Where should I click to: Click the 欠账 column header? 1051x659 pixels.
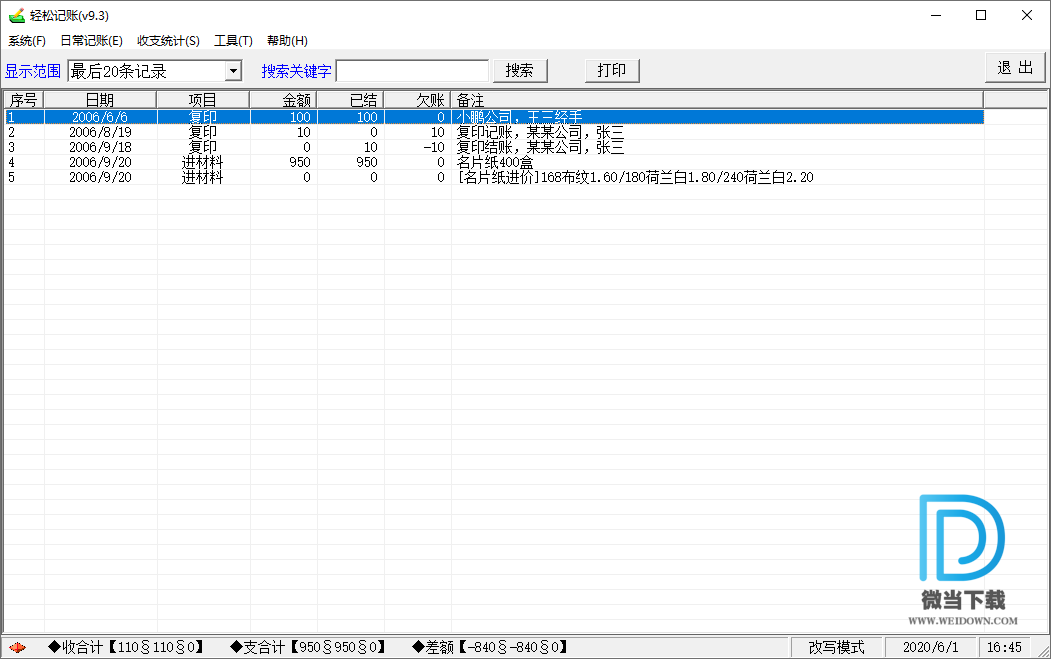coord(417,100)
